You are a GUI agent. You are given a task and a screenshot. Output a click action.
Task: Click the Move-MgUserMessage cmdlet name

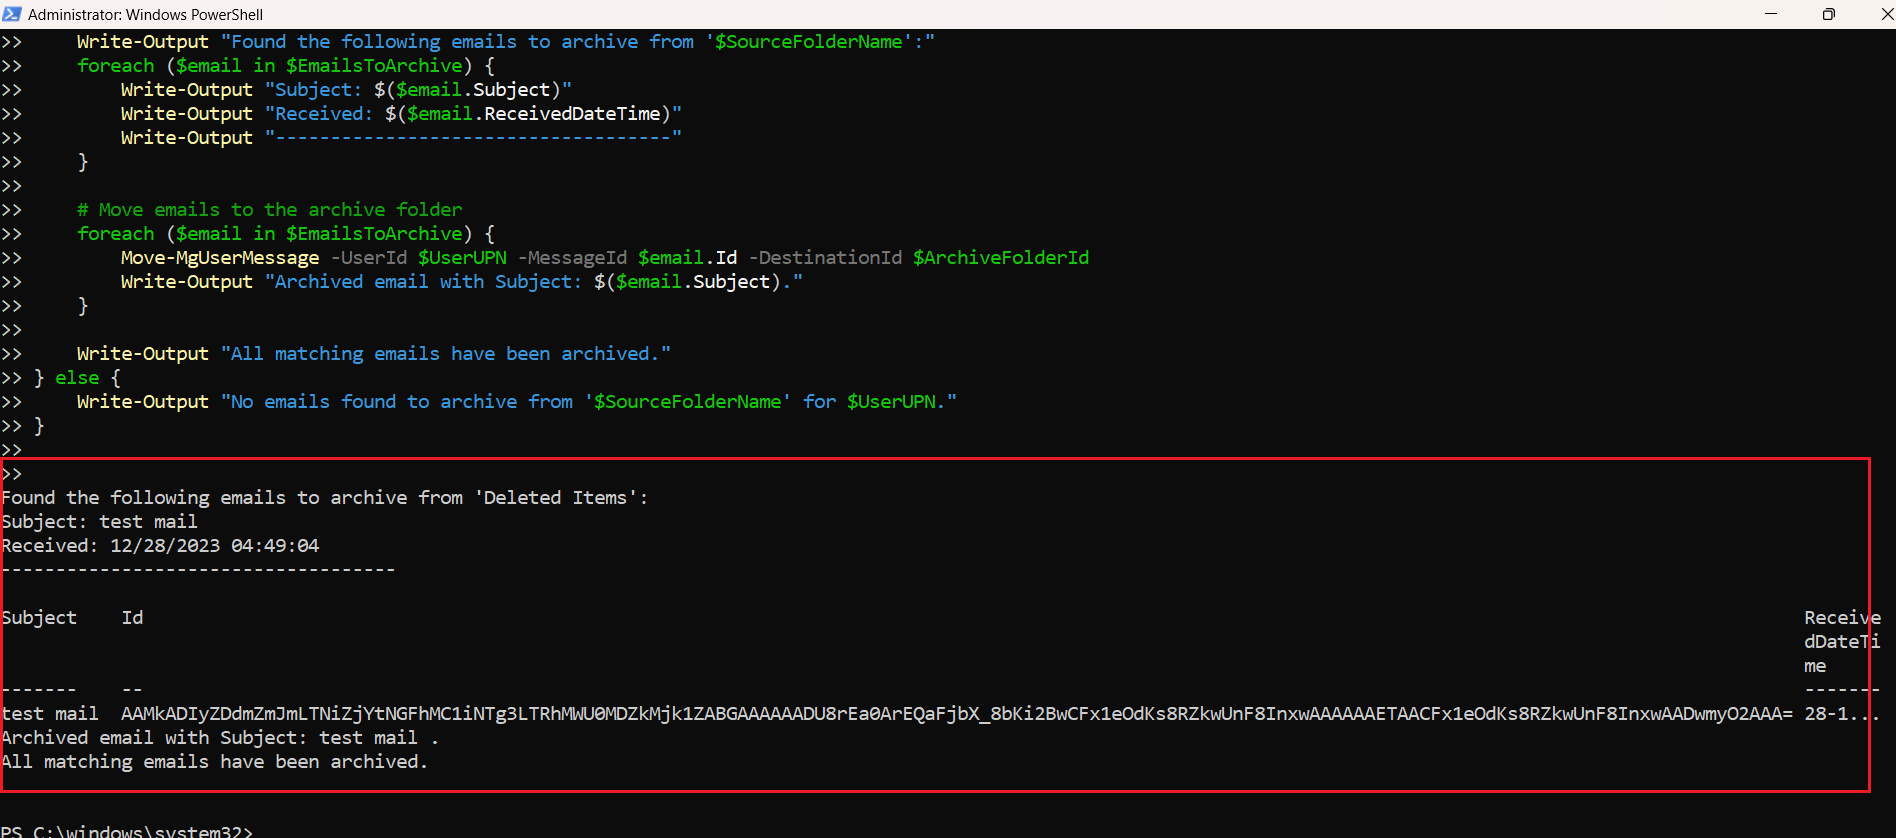pos(220,258)
